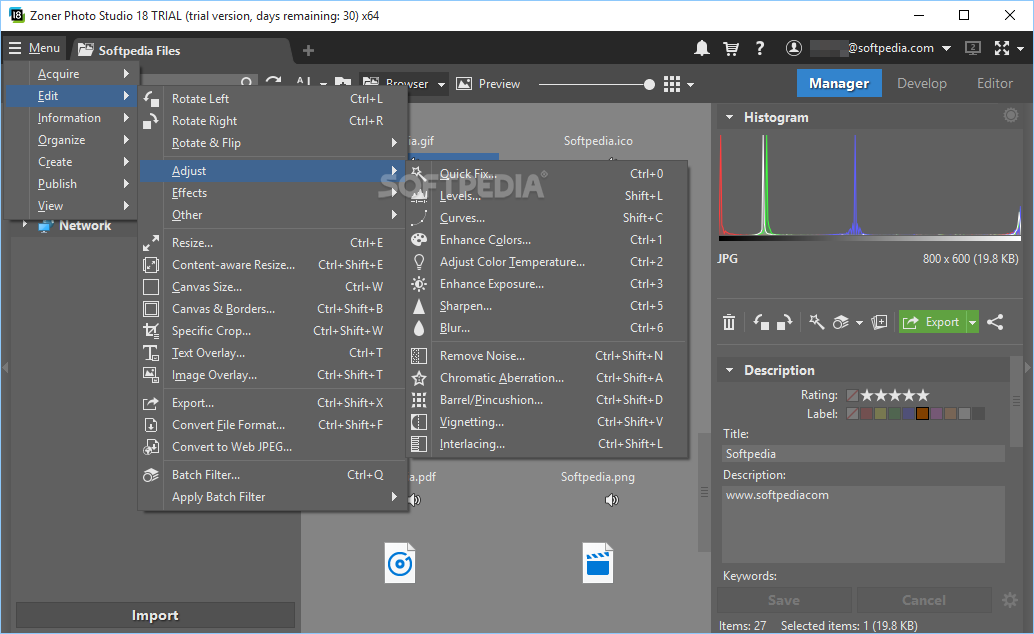
Task: Select Vignetting from the Adjust submenu
Action: [546, 422]
